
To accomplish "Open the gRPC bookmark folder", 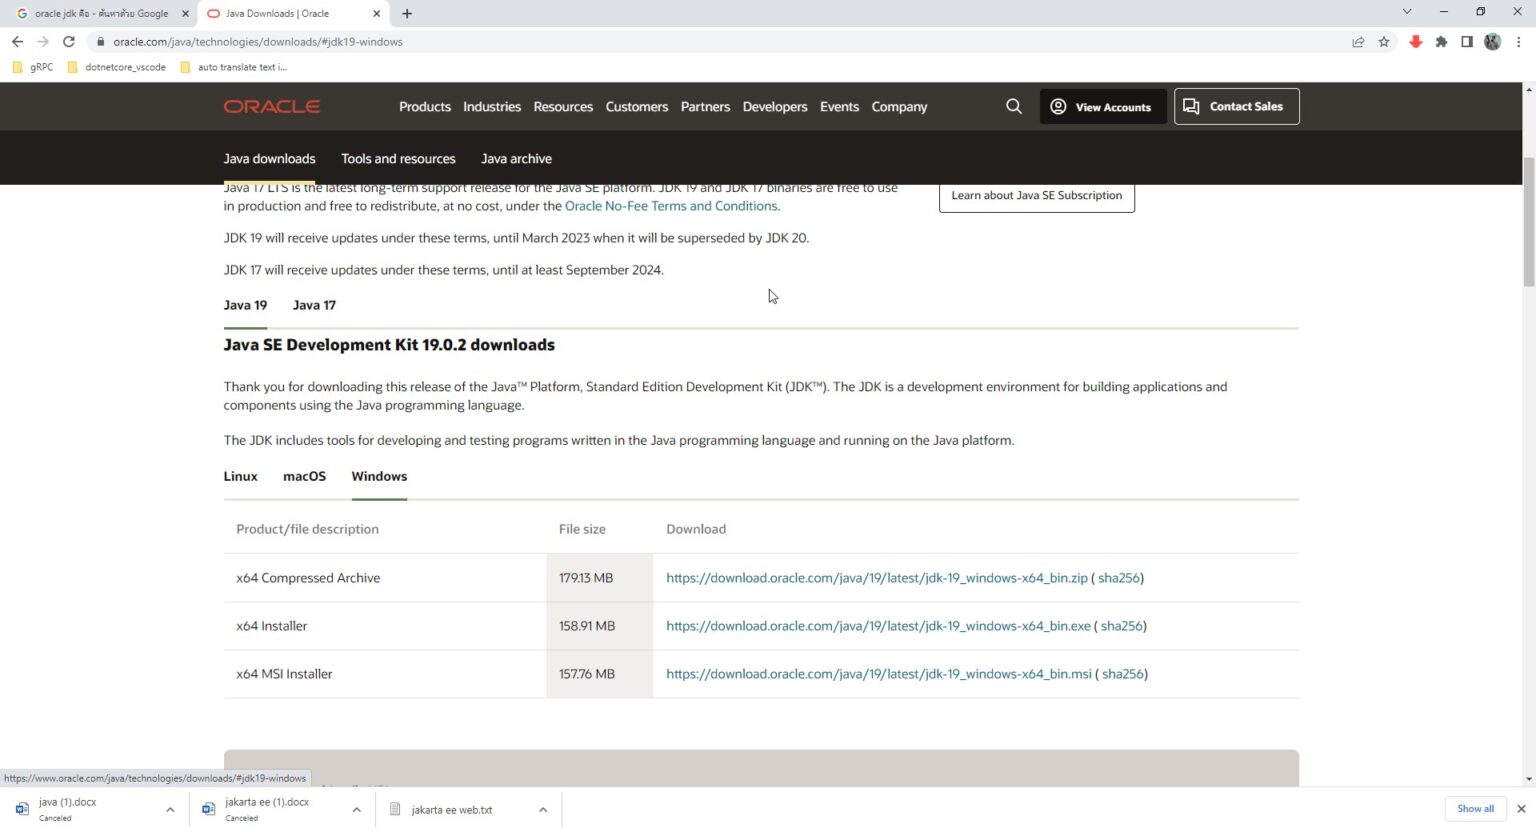I will [33, 67].
